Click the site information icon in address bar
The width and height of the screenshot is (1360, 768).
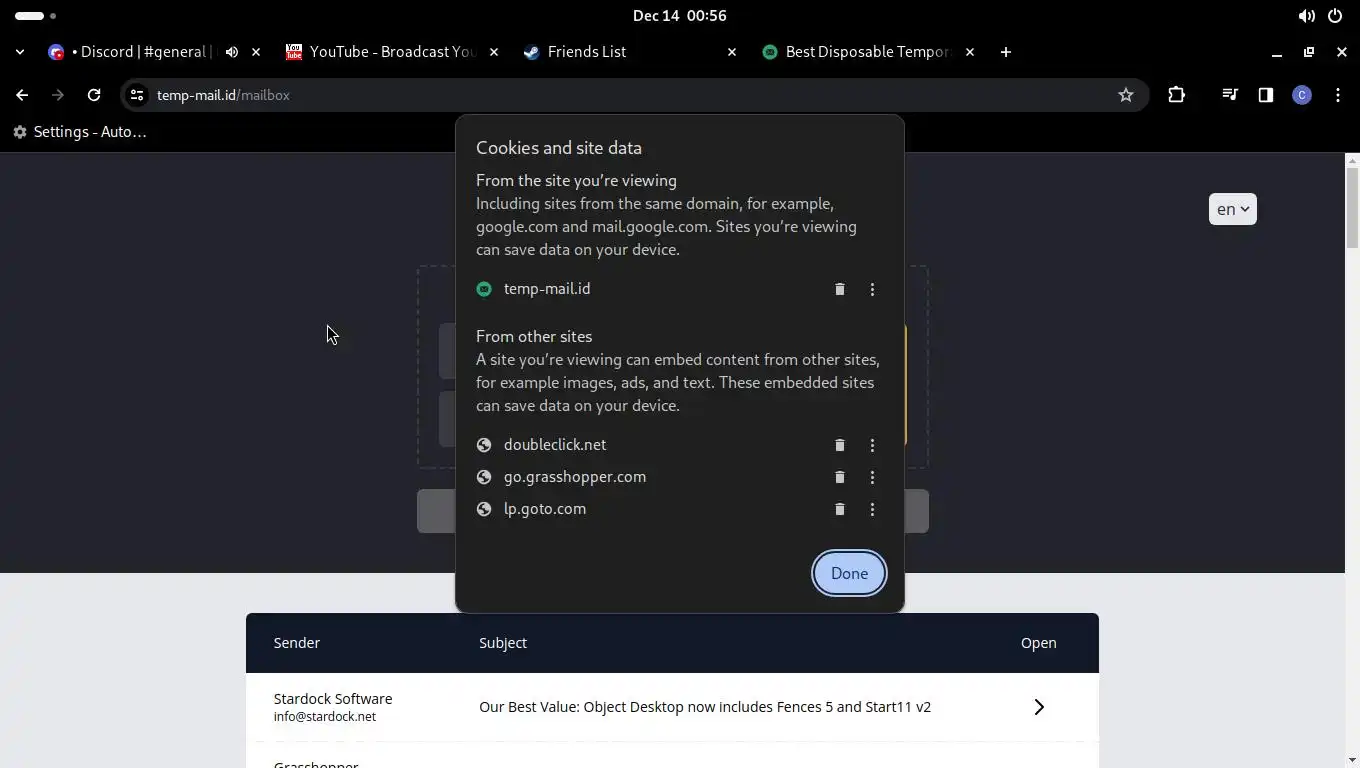tap(137, 95)
